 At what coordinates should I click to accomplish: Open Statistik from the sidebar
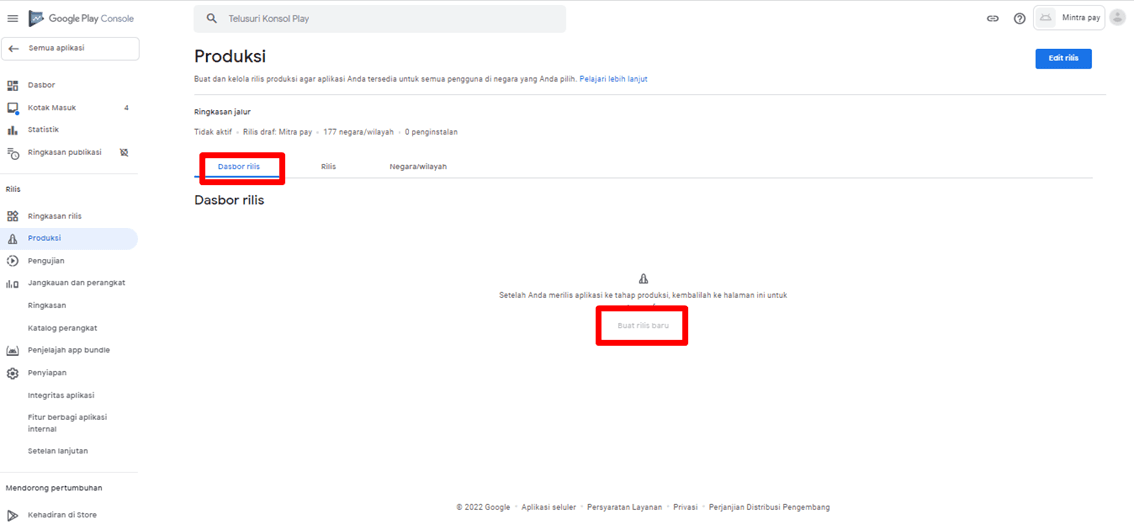(x=43, y=130)
